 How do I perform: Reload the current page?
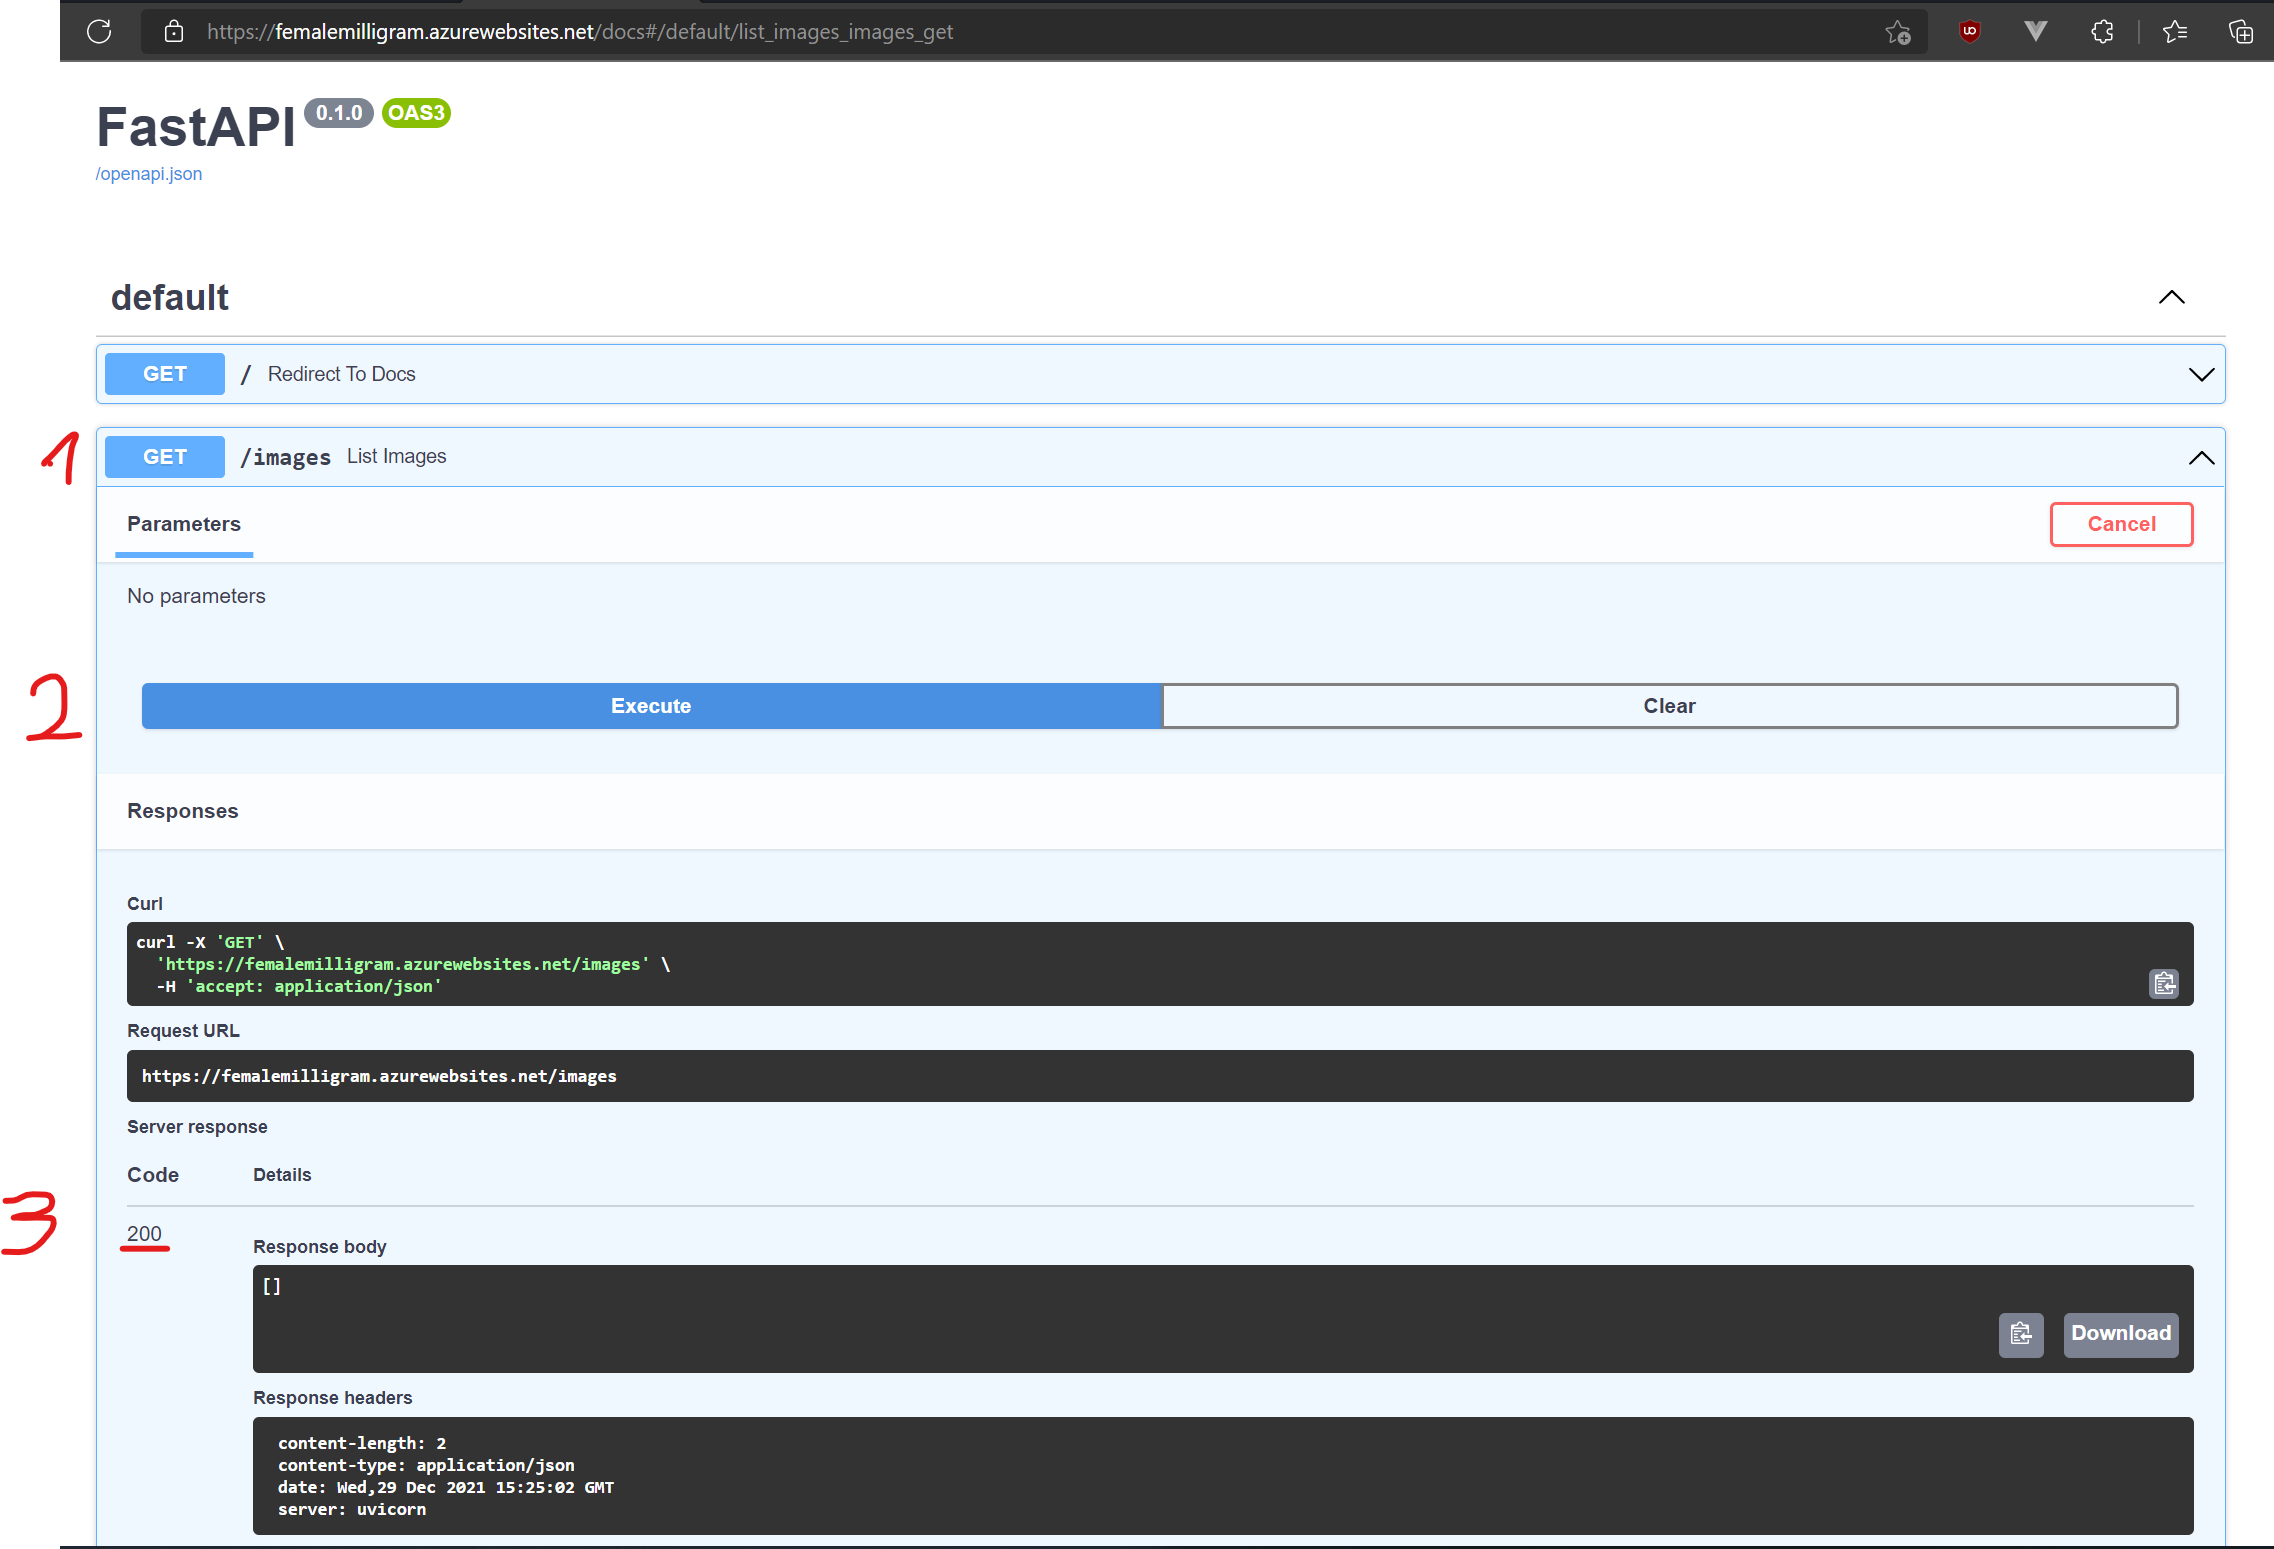(x=99, y=31)
